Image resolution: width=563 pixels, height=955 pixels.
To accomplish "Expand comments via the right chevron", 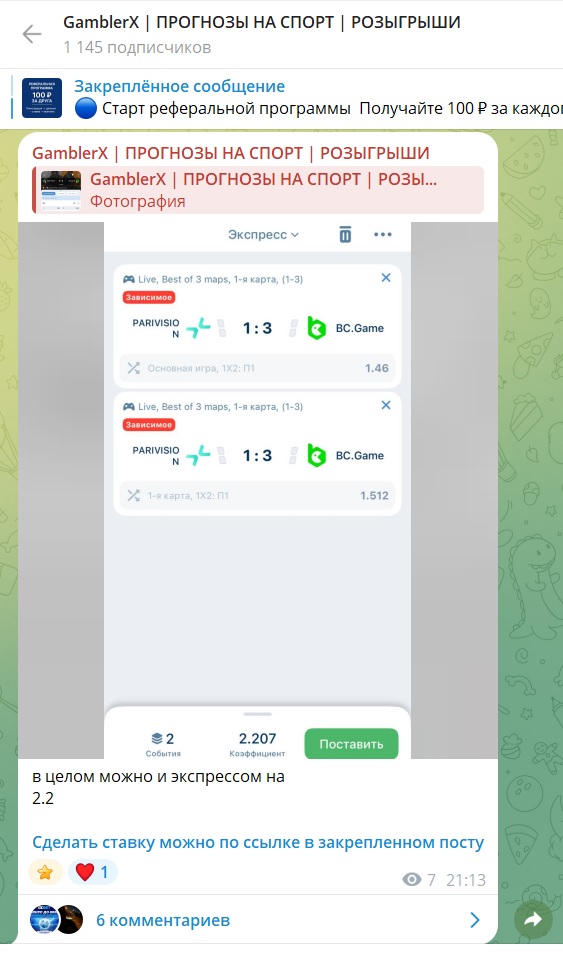I will pos(475,920).
